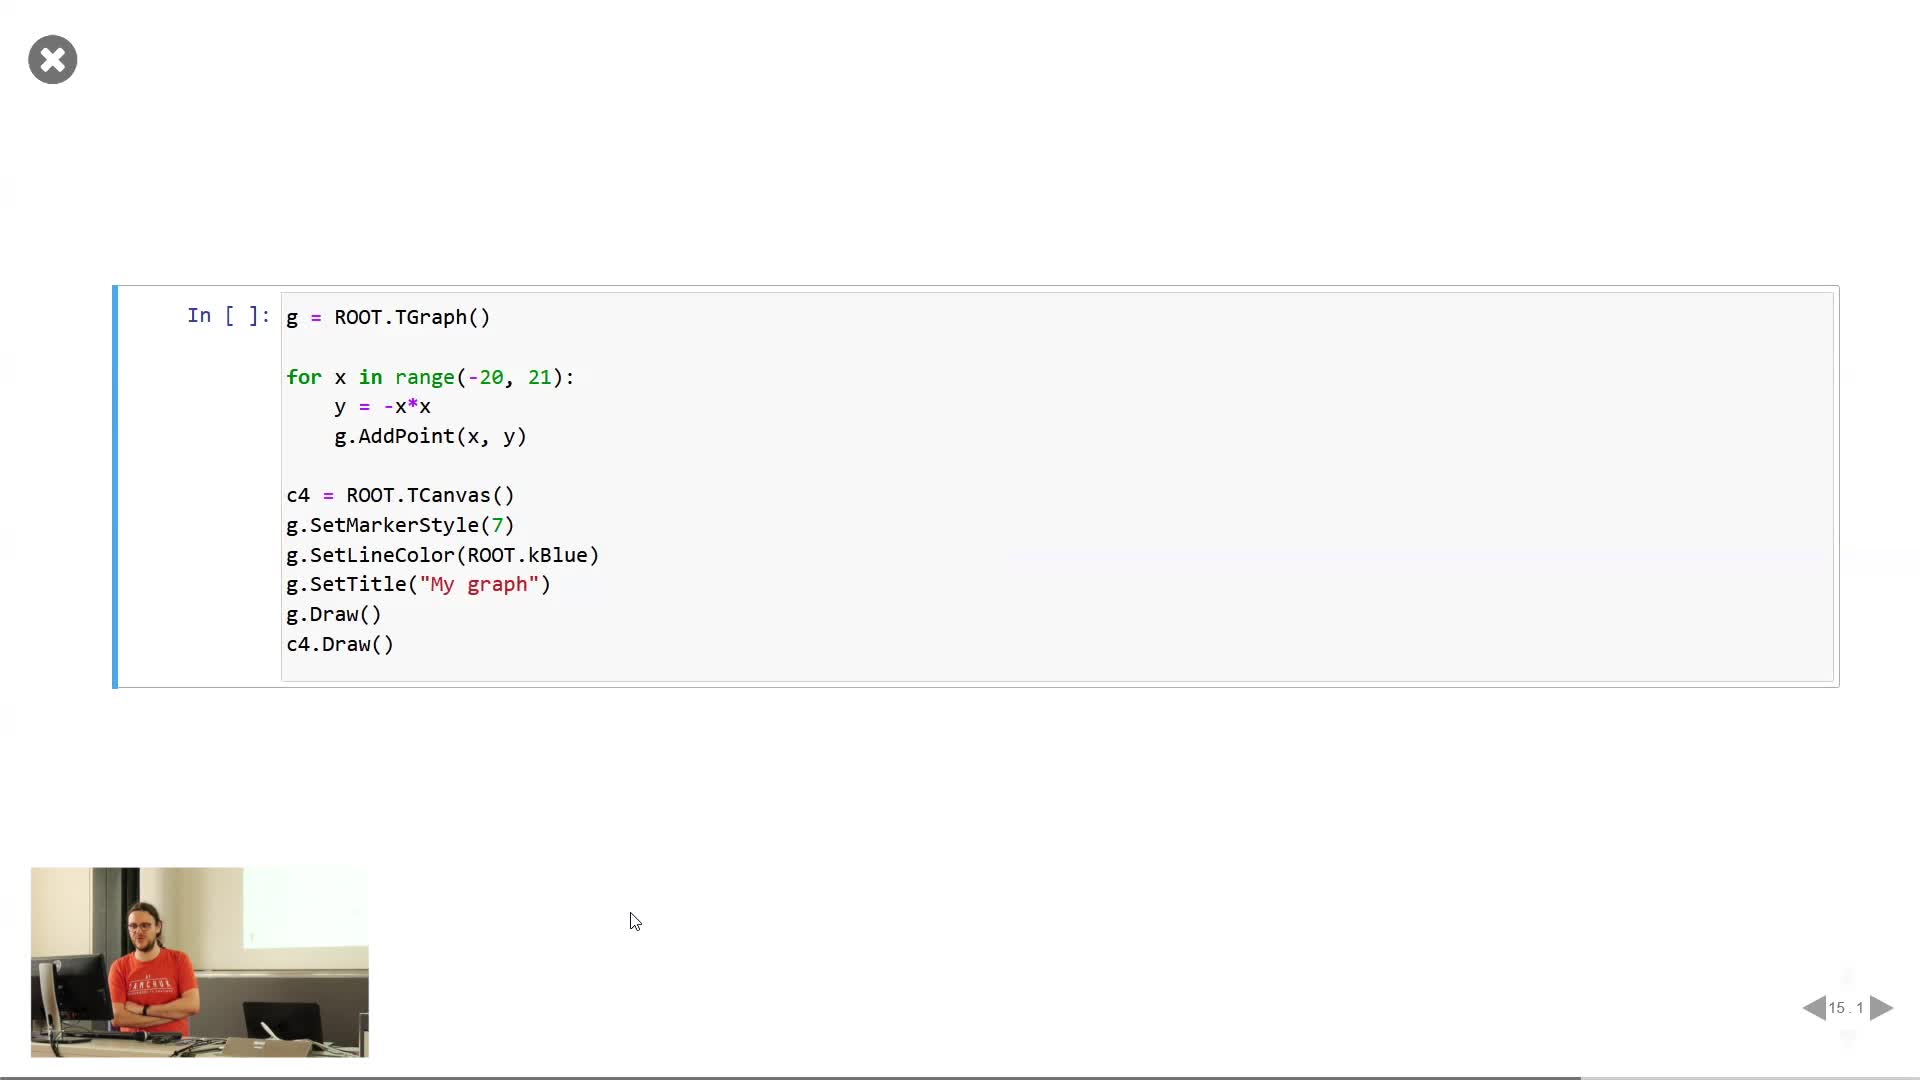Close the slideshow with the X icon
This screenshot has width=1920, height=1080.
click(x=53, y=60)
